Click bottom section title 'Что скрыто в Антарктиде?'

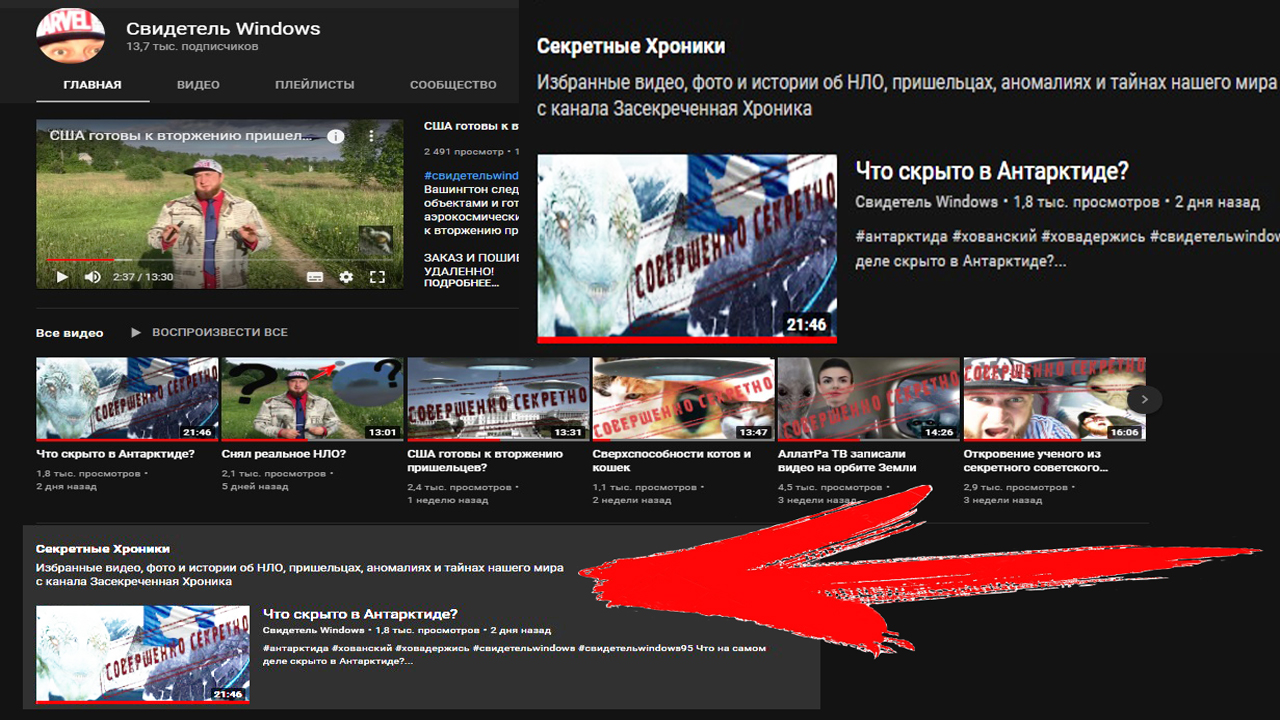[360, 614]
